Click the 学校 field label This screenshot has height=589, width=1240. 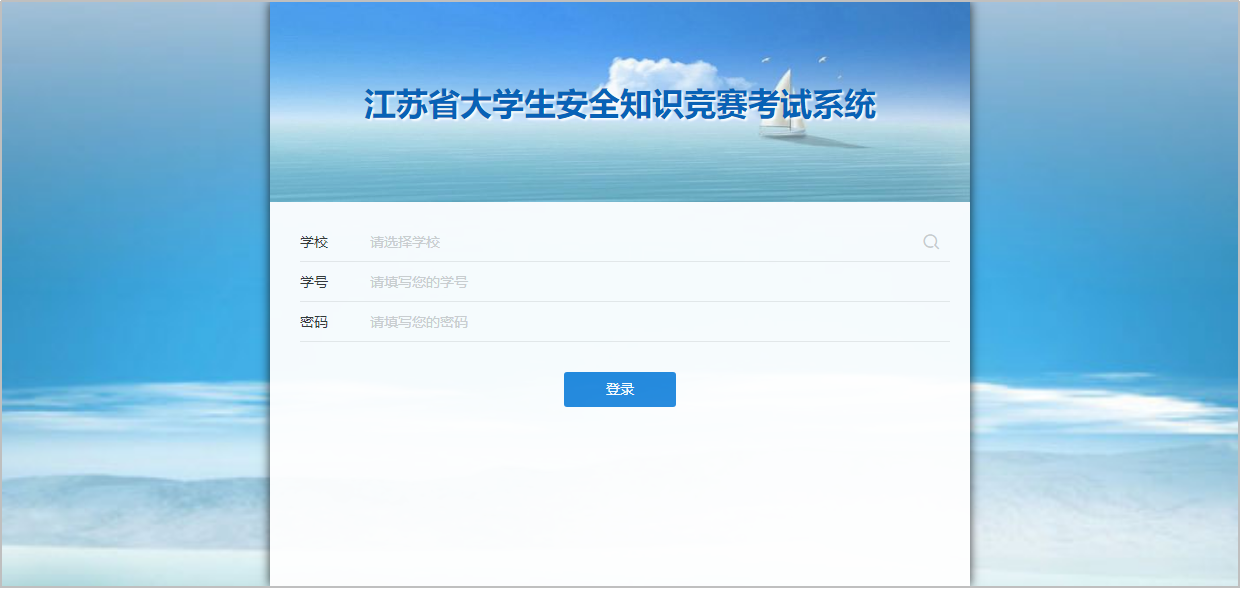(314, 242)
